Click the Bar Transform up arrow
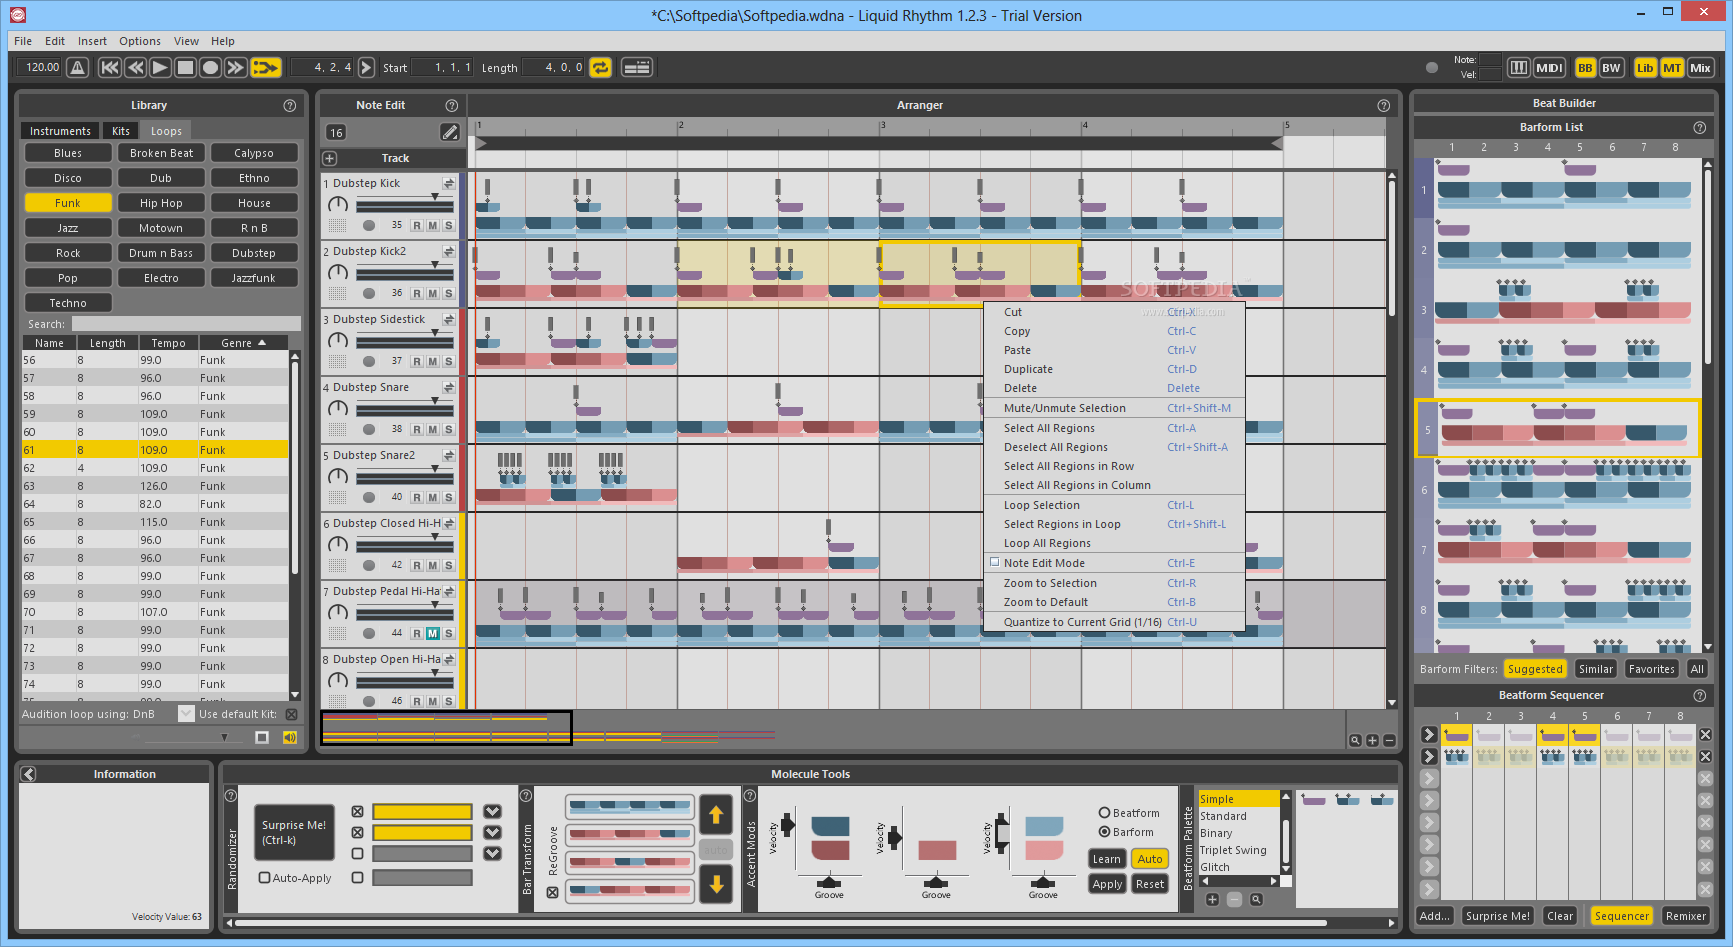The width and height of the screenshot is (1733, 947). [716, 815]
